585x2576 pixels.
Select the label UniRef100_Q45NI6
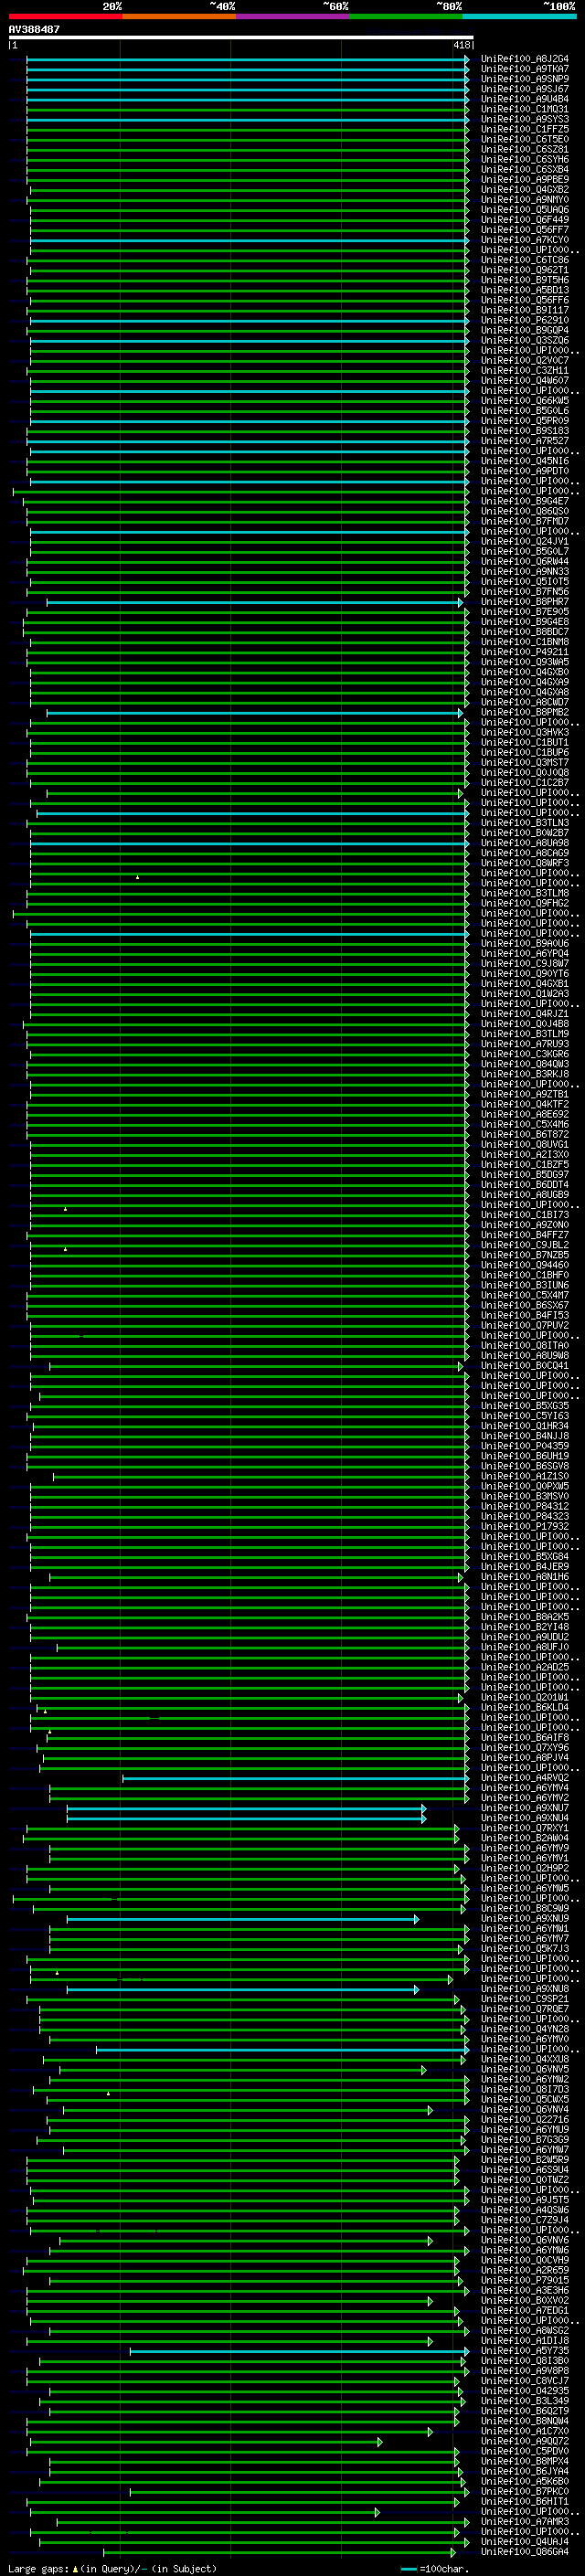click(525, 461)
